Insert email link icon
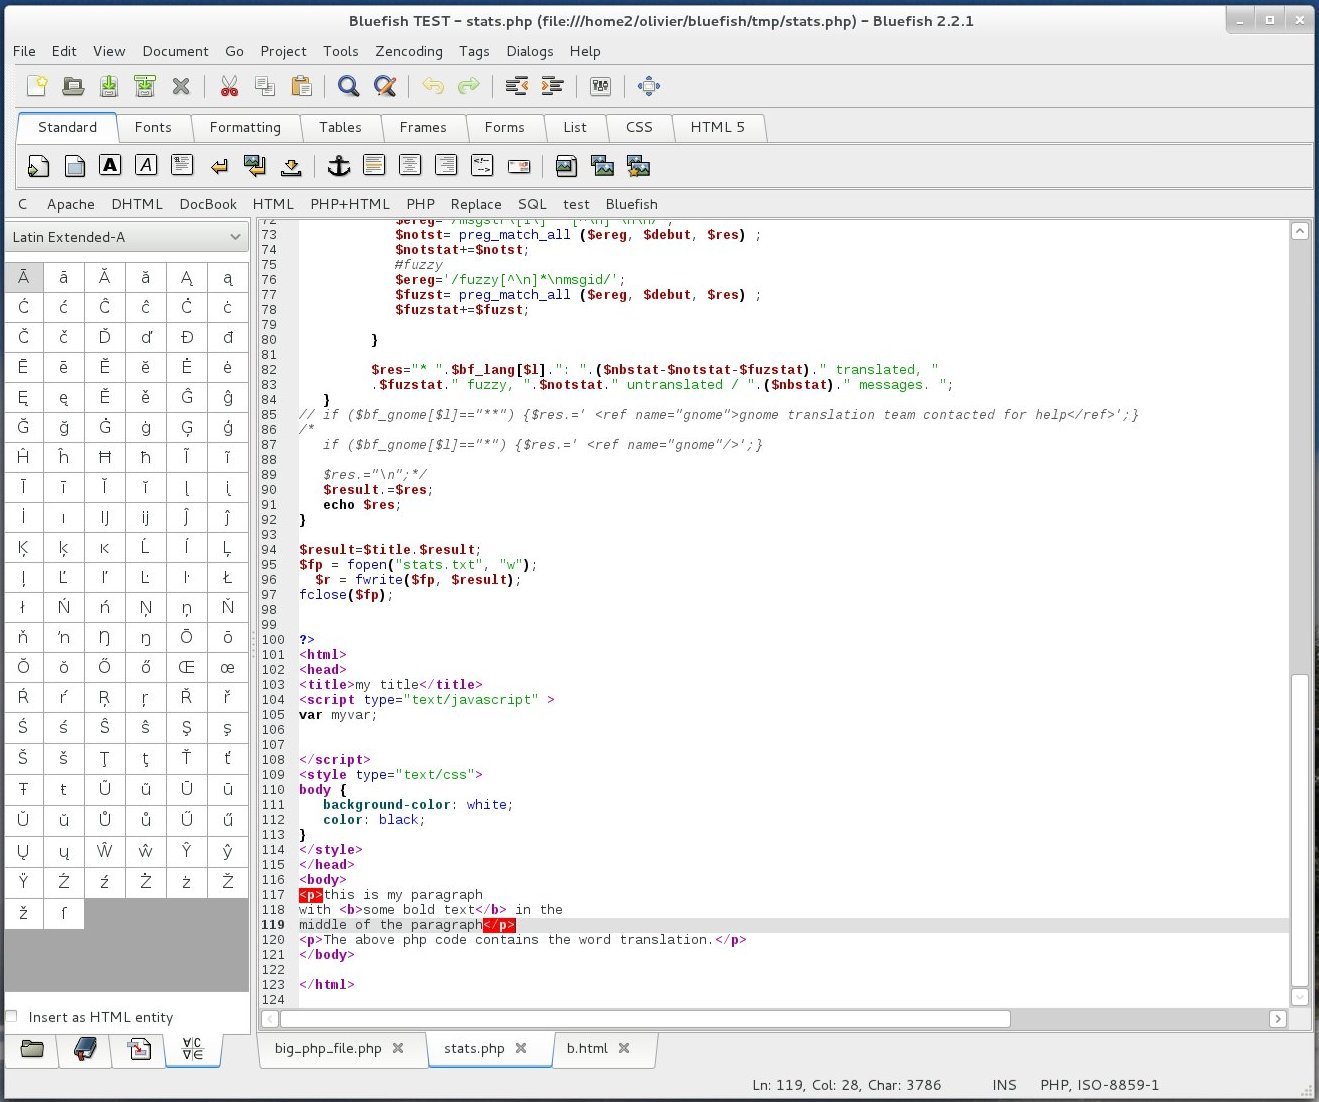This screenshot has width=1319, height=1102. coord(519,166)
